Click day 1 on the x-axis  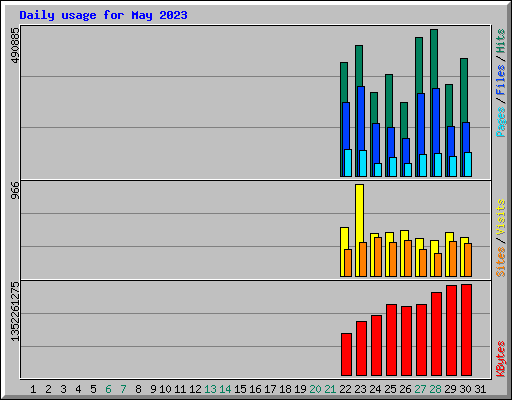click(33, 389)
